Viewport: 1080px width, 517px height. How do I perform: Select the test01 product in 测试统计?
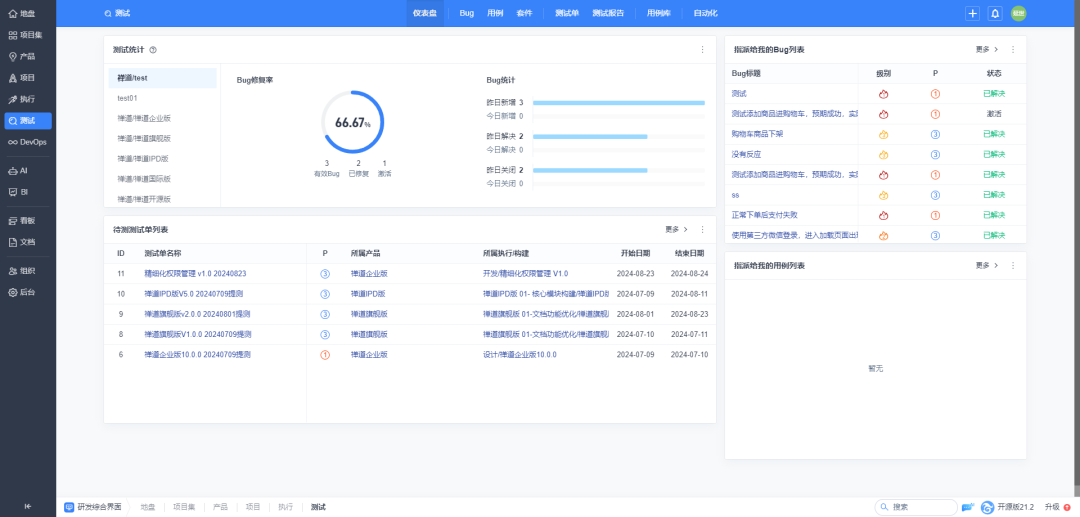tap(128, 98)
